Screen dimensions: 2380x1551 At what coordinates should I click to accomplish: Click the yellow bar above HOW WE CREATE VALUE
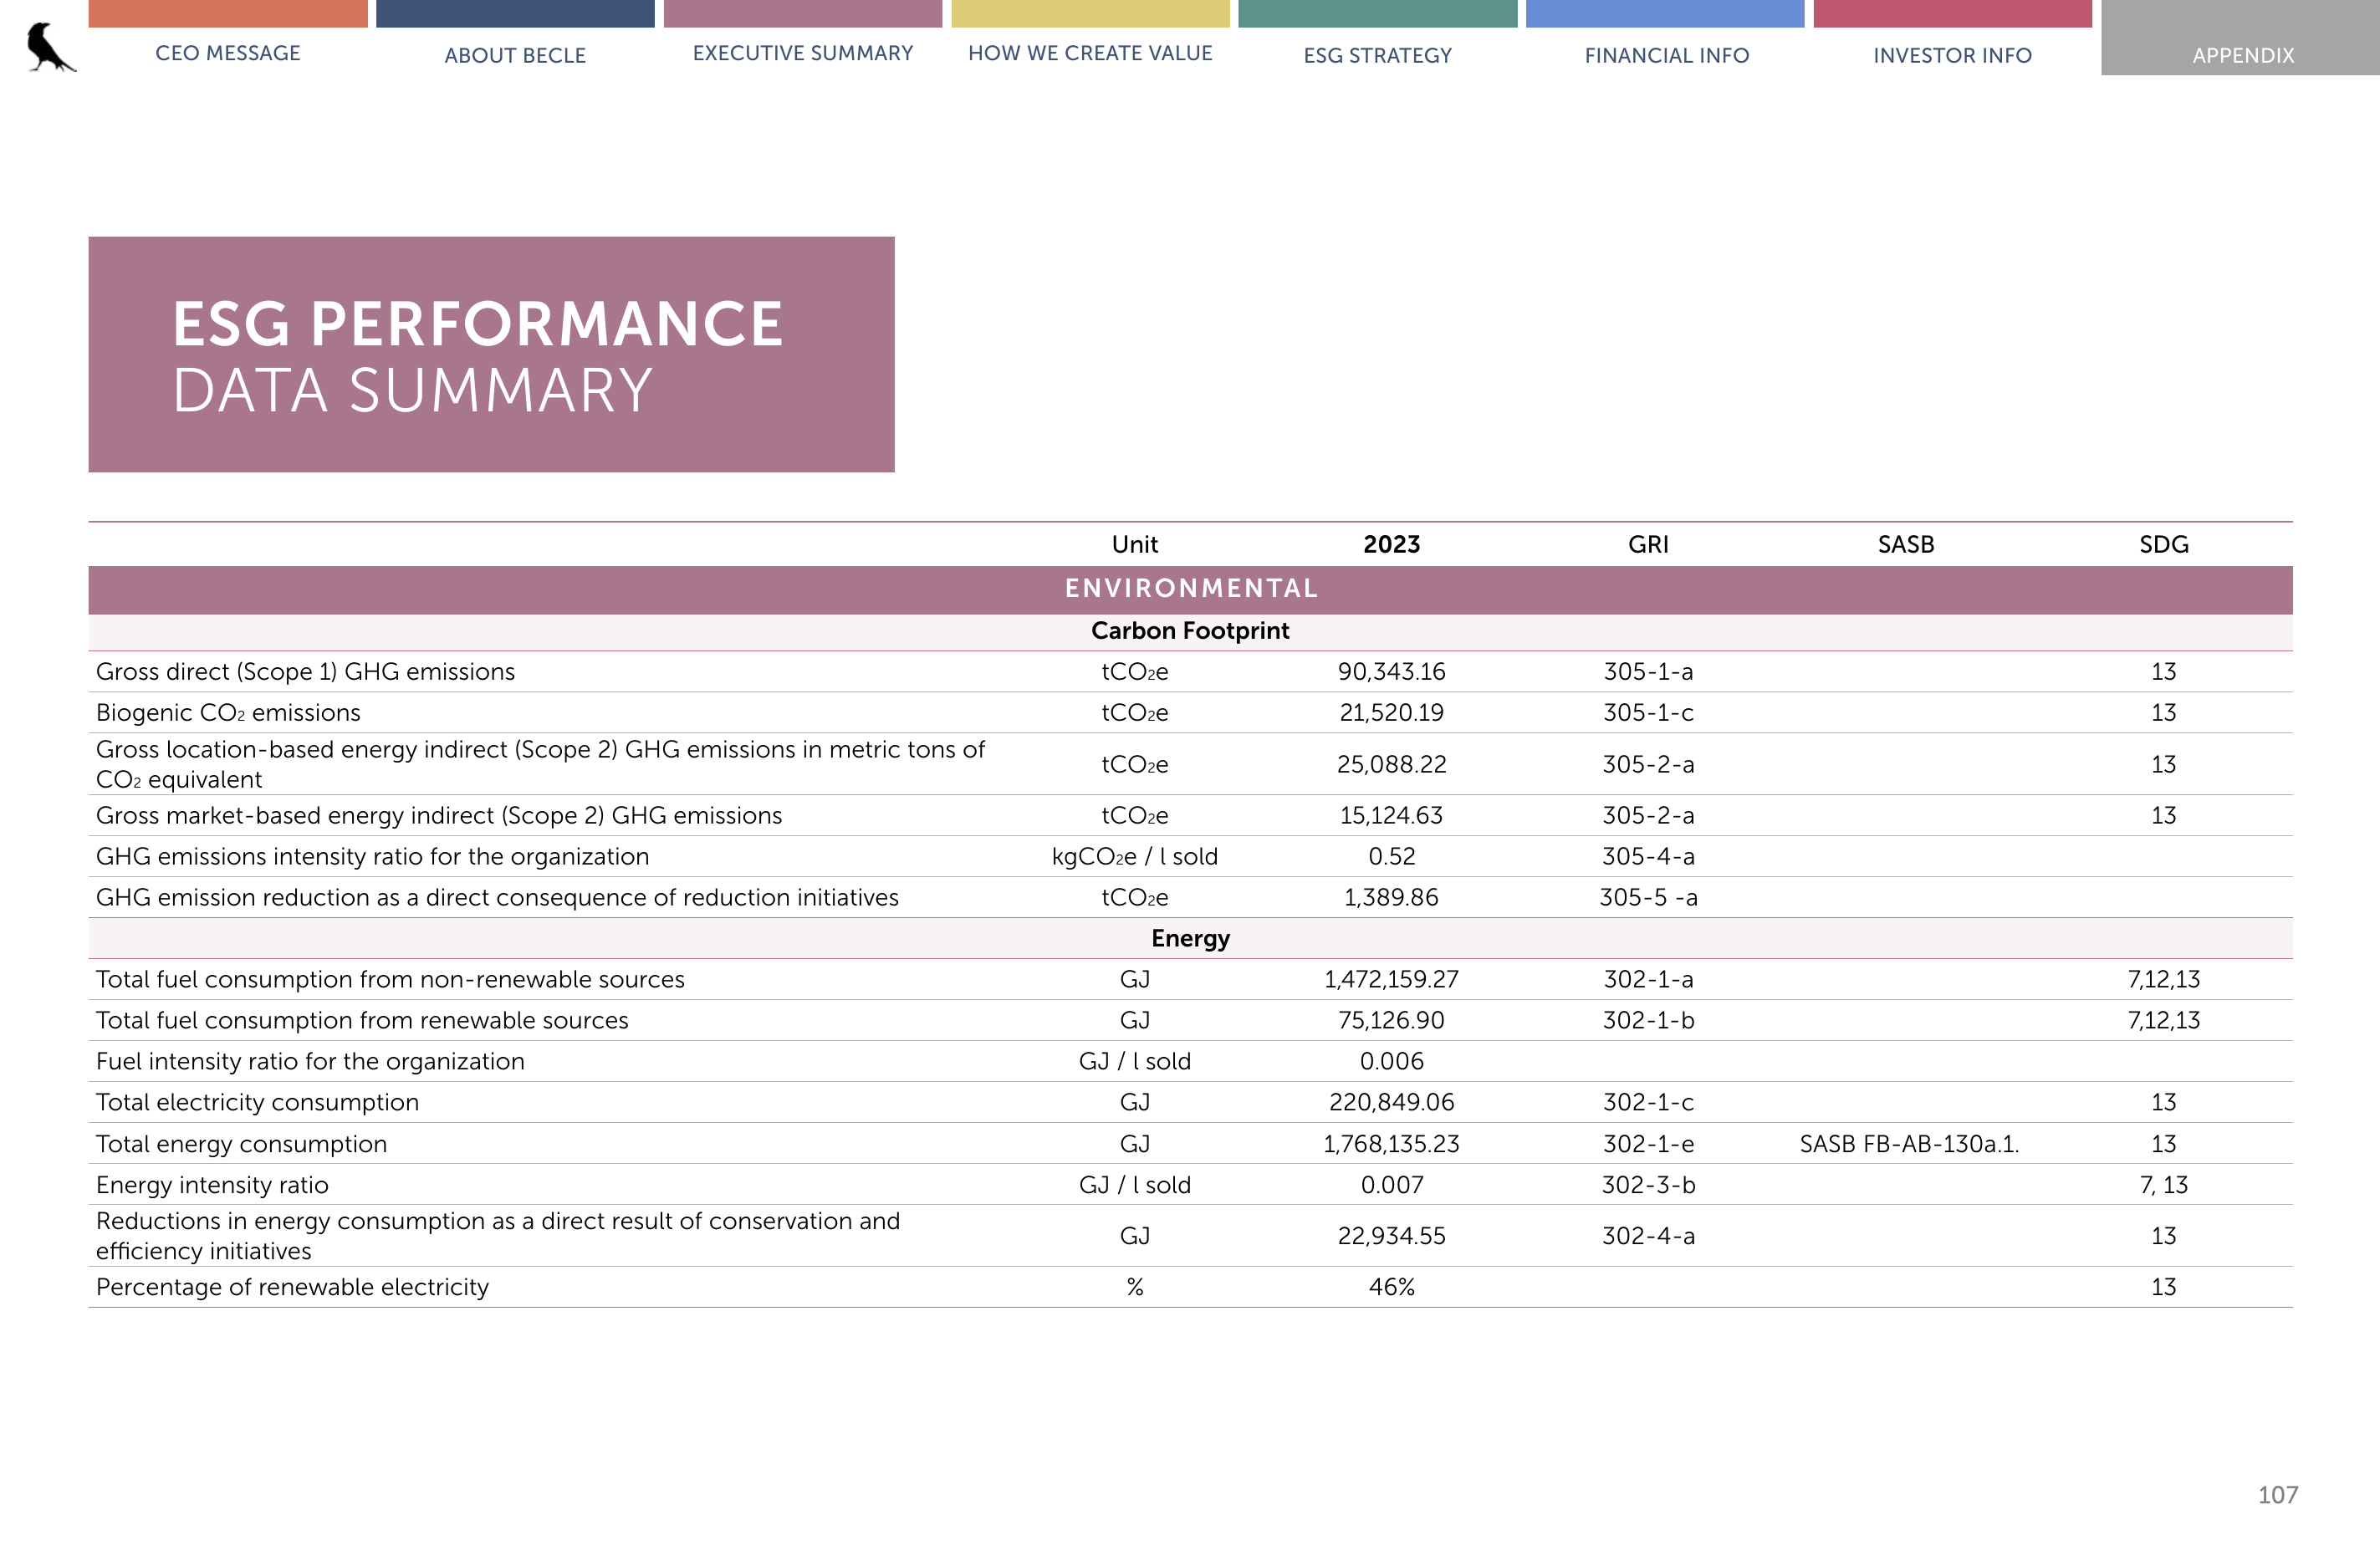point(1090,13)
